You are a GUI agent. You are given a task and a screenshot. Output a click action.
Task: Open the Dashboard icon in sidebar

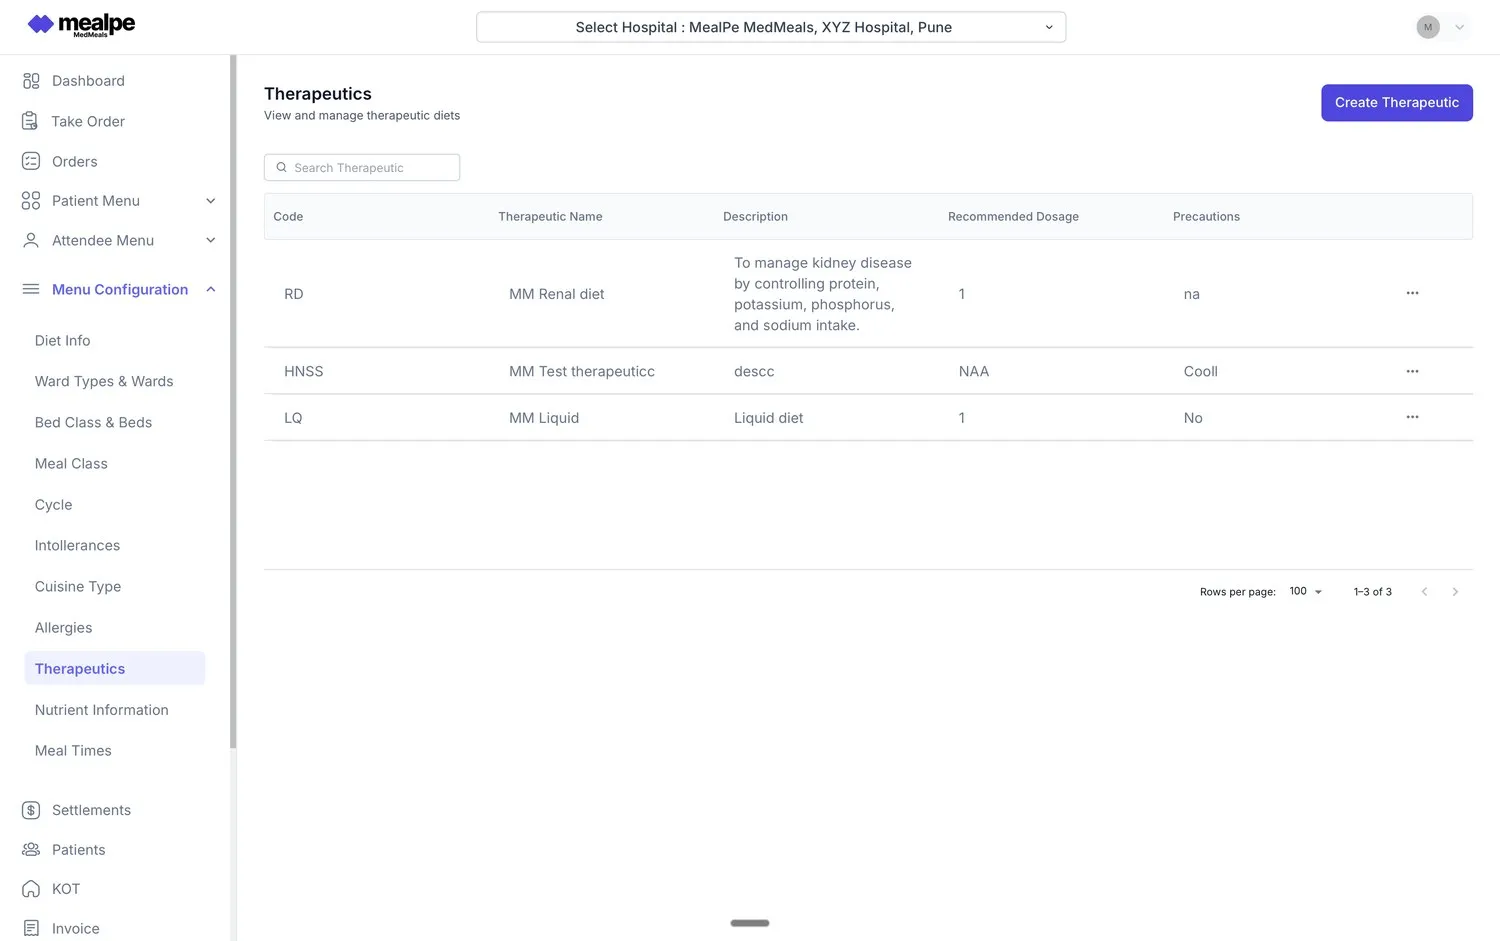click(31, 81)
